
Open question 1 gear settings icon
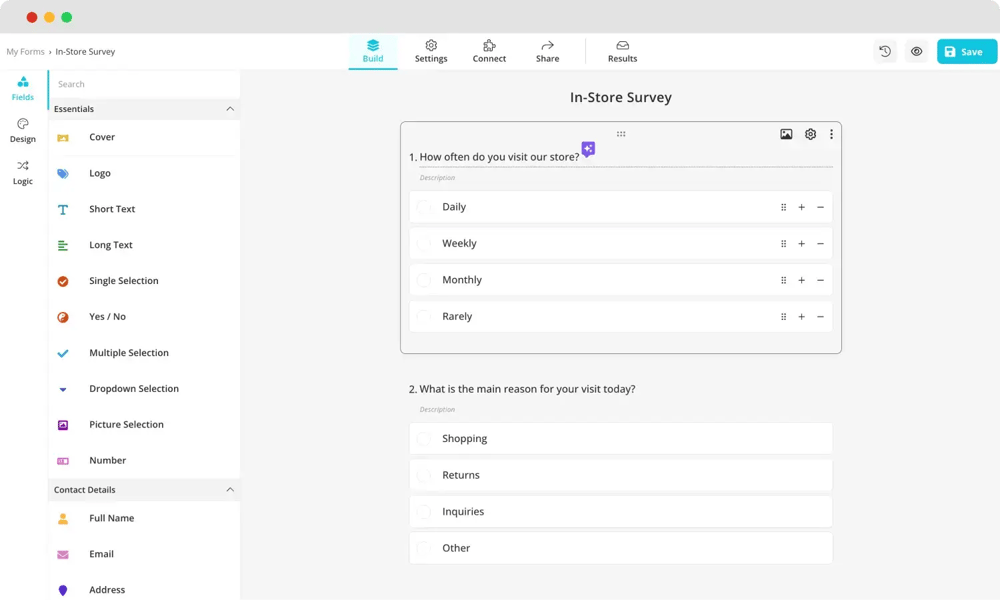810,134
